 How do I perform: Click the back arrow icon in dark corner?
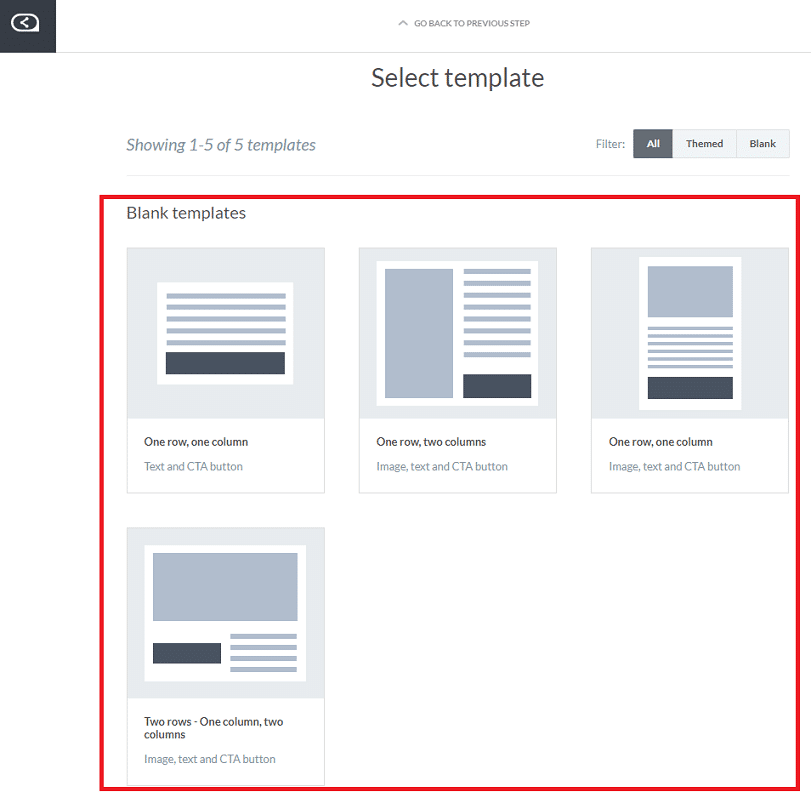coord(25,23)
